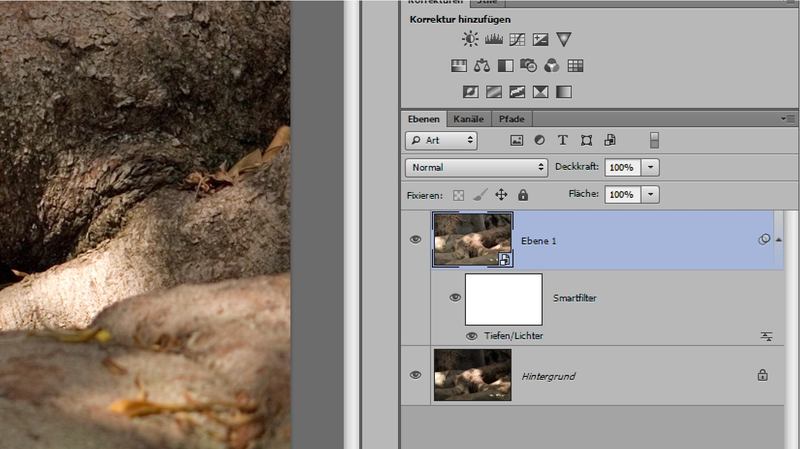Add a Curves adjustment layer

tap(517, 40)
